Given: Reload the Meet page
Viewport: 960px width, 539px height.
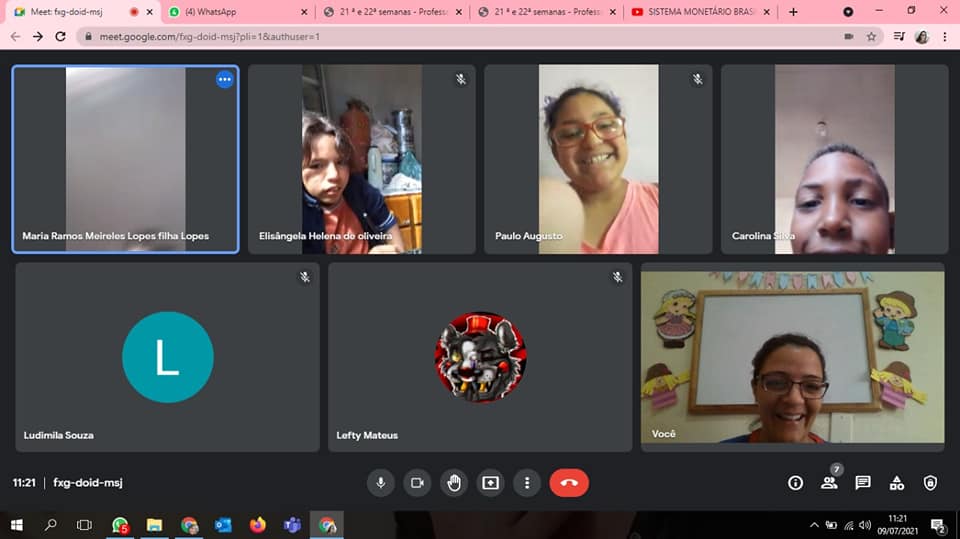Looking at the screenshot, I should tap(60, 37).
